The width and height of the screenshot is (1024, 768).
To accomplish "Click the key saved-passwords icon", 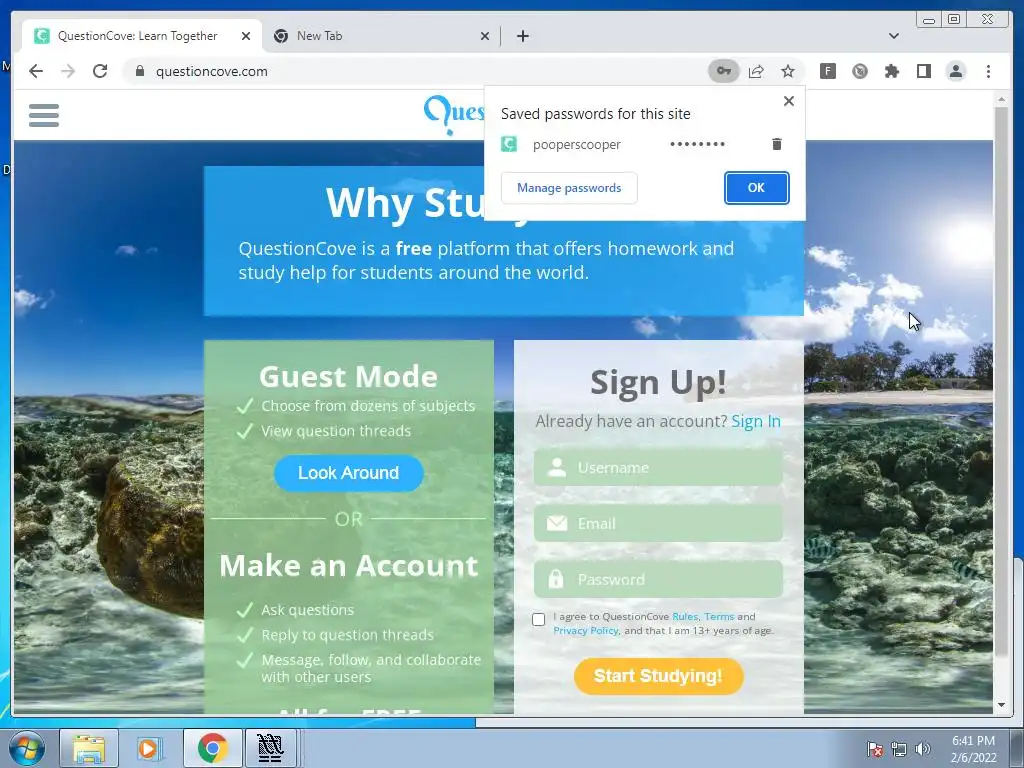I will pyautogui.click(x=724, y=71).
